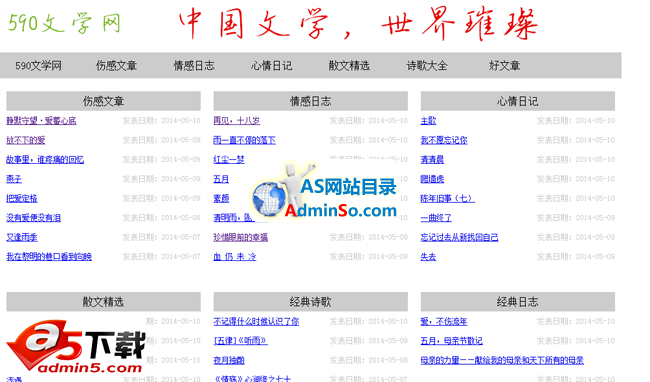Open the 血 仍 未 冷 article
The image size is (650, 382).
click(x=235, y=257)
